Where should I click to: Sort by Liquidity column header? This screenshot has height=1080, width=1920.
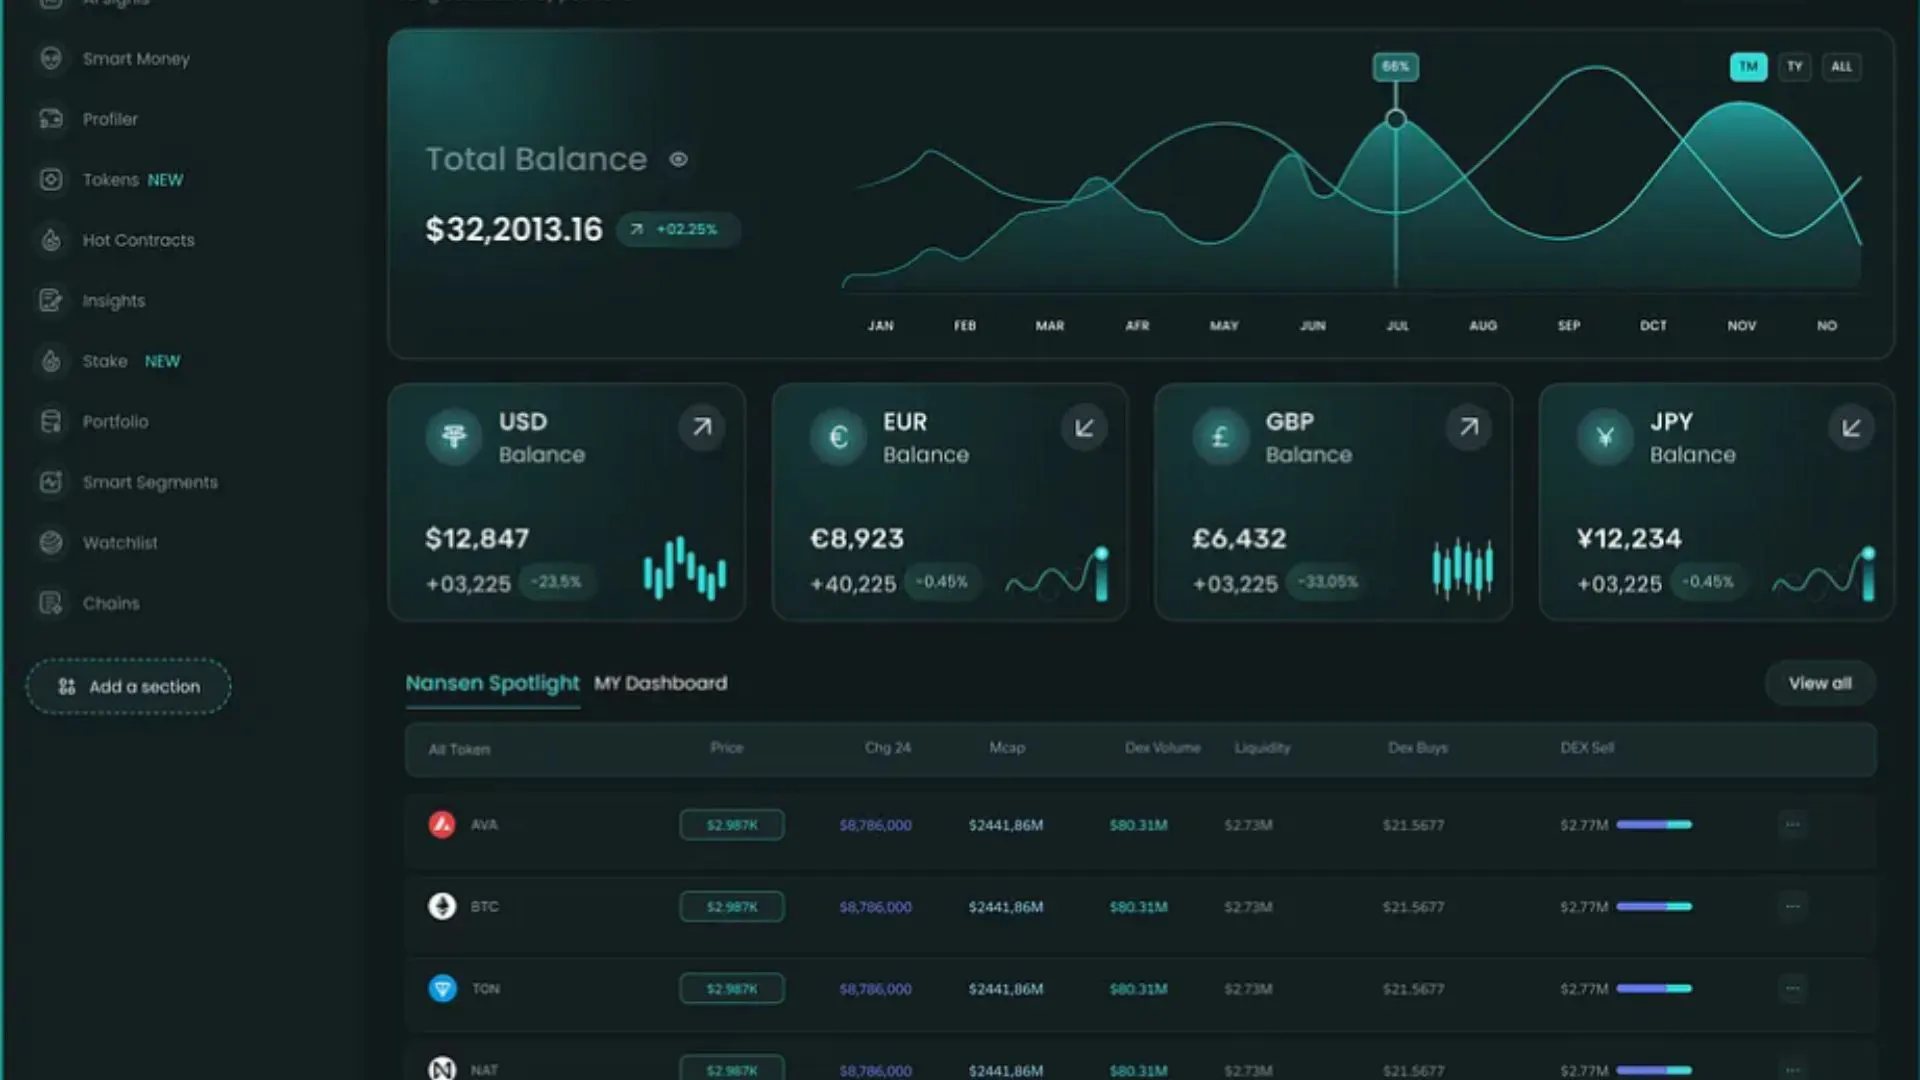coord(1262,747)
